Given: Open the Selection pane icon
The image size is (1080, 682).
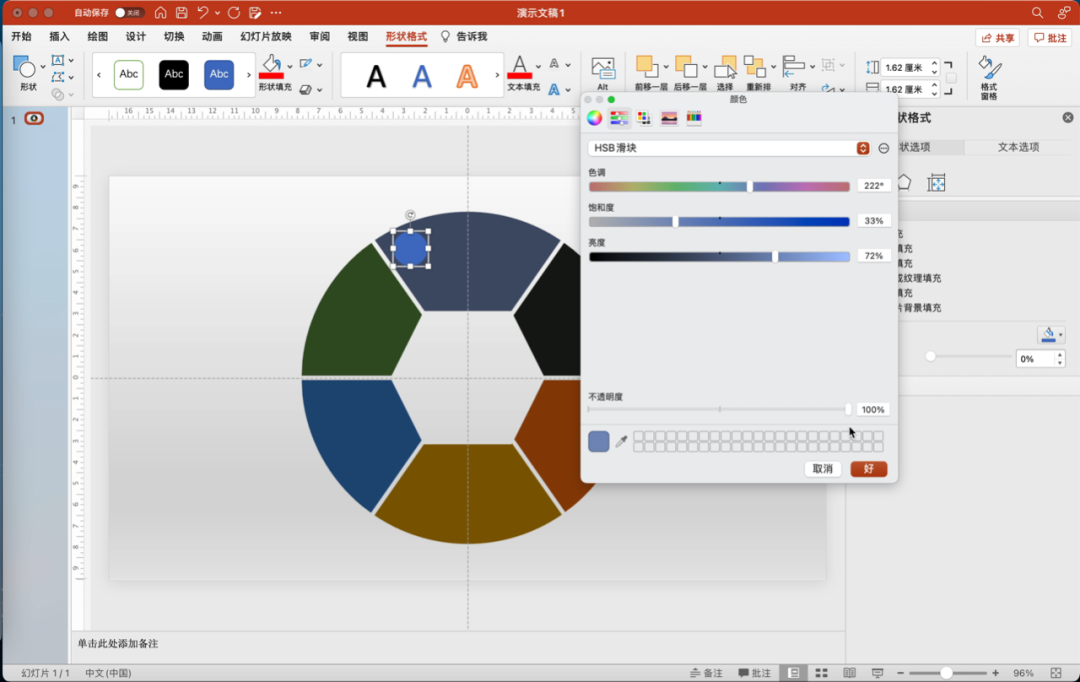Looking at the screenshot, I should 725,68.
